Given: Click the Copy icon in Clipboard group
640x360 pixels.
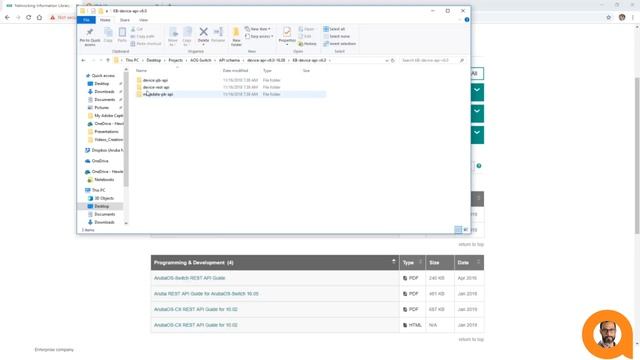Looking at the screenshot, I should click(x=108, y=35).
